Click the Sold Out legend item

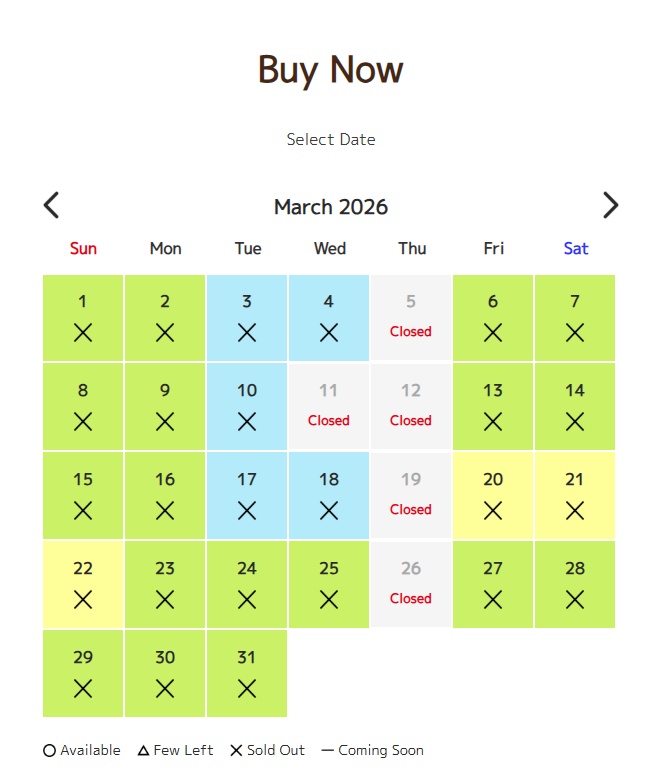[267, 750]
